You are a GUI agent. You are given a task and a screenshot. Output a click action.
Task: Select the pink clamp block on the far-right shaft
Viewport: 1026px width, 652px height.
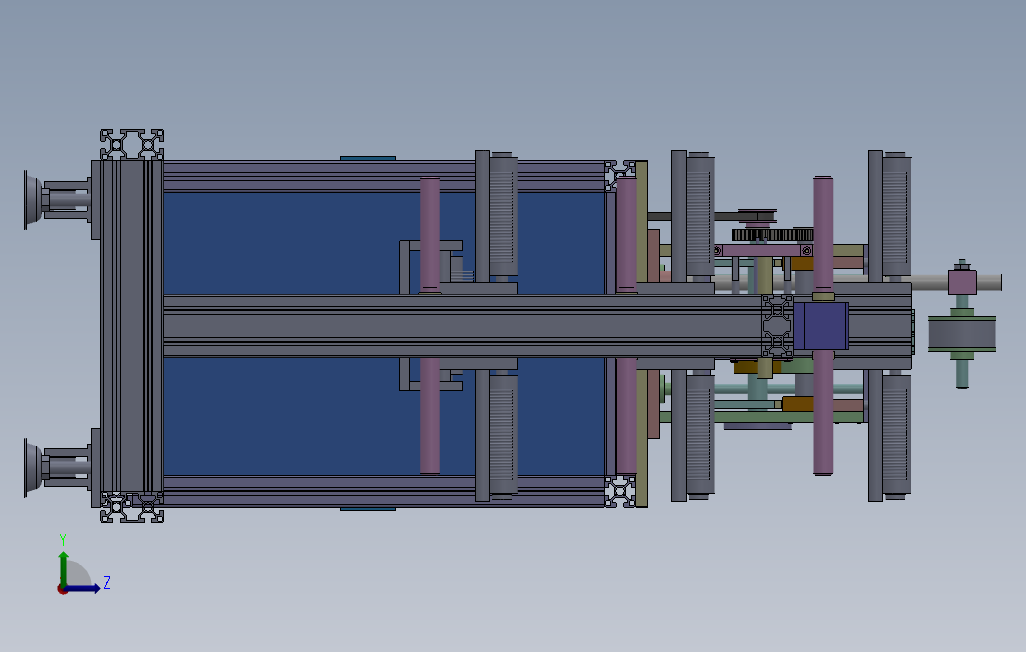click(962, 283)
